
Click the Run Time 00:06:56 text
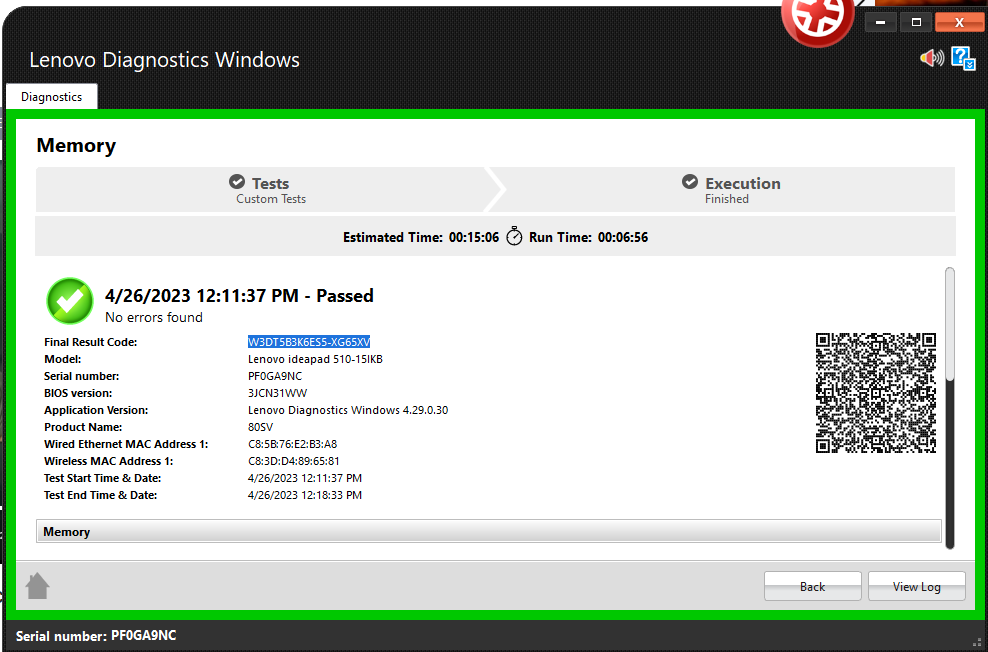coord(589,237)
